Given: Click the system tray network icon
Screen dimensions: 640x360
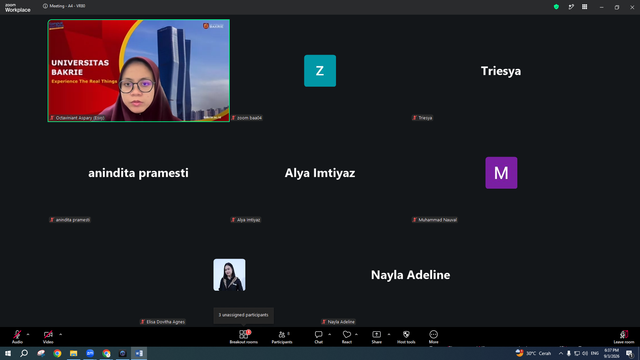Looking at the screenshot, I should [x=577, y=353].
